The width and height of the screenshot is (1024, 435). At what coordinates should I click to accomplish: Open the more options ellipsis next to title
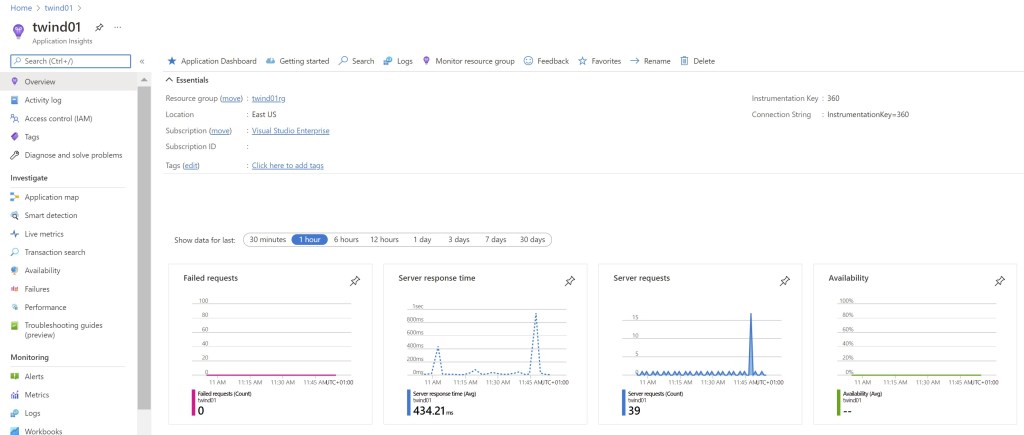pyautogui.click(x=118, y=27)
